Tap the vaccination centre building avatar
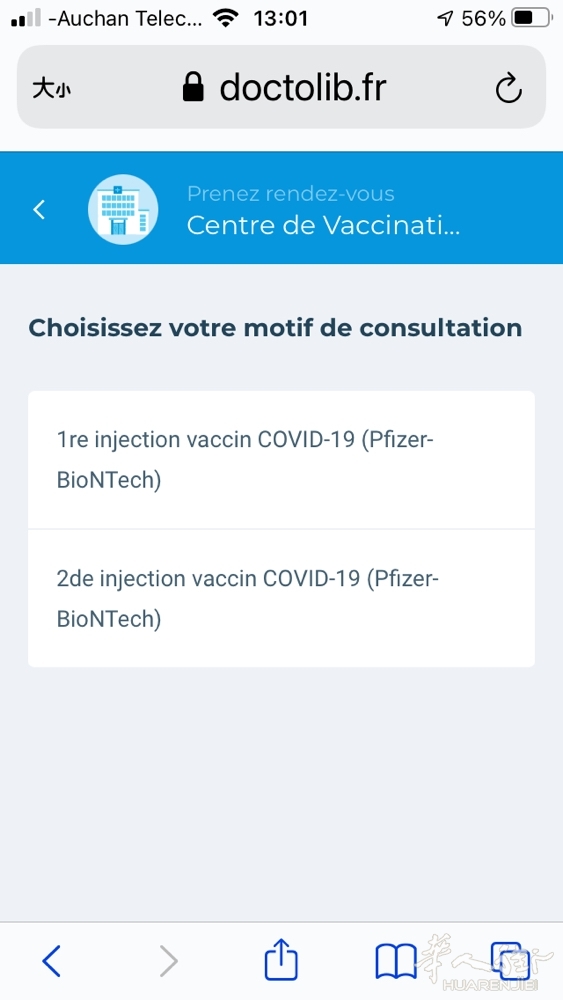 123,209
